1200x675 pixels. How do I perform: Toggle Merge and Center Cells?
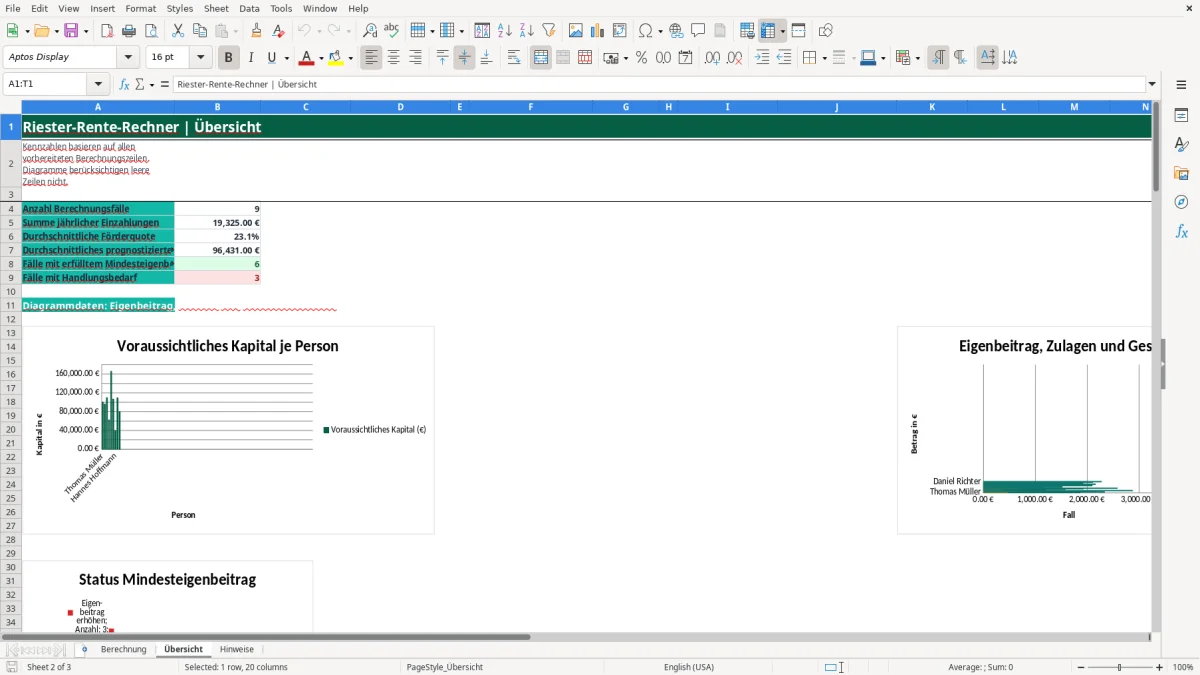click(x=541, y=58)
